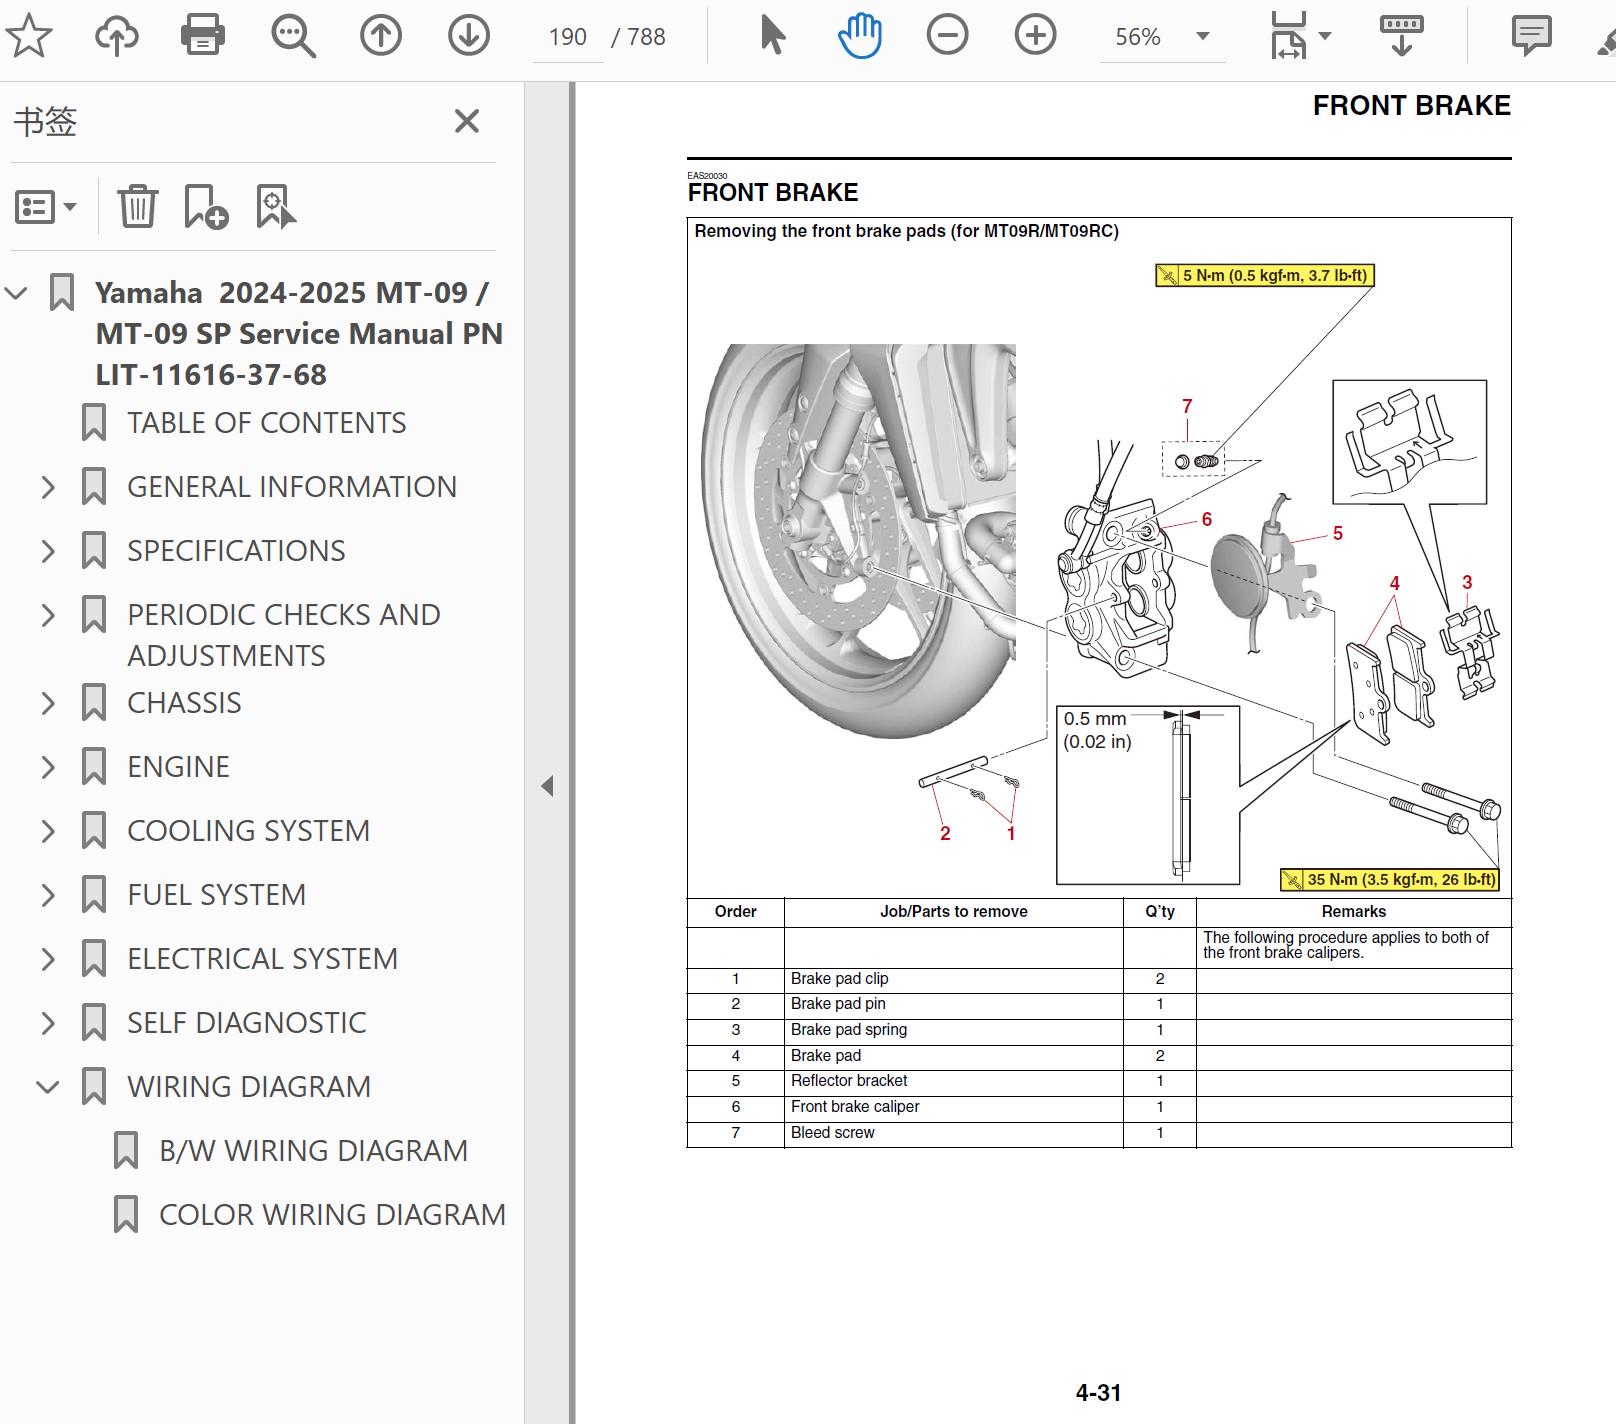Collapse the left navigation pane arrow
Image resolution: width=1616 pixels, height=1424 pixels.
coord(547,786)
